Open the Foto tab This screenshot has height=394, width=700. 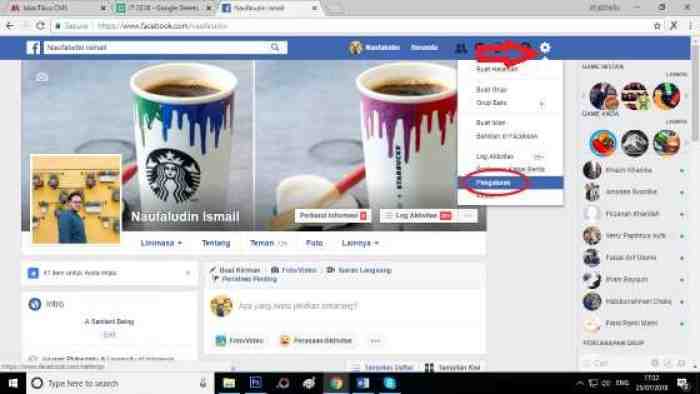[x=314, y=243]
